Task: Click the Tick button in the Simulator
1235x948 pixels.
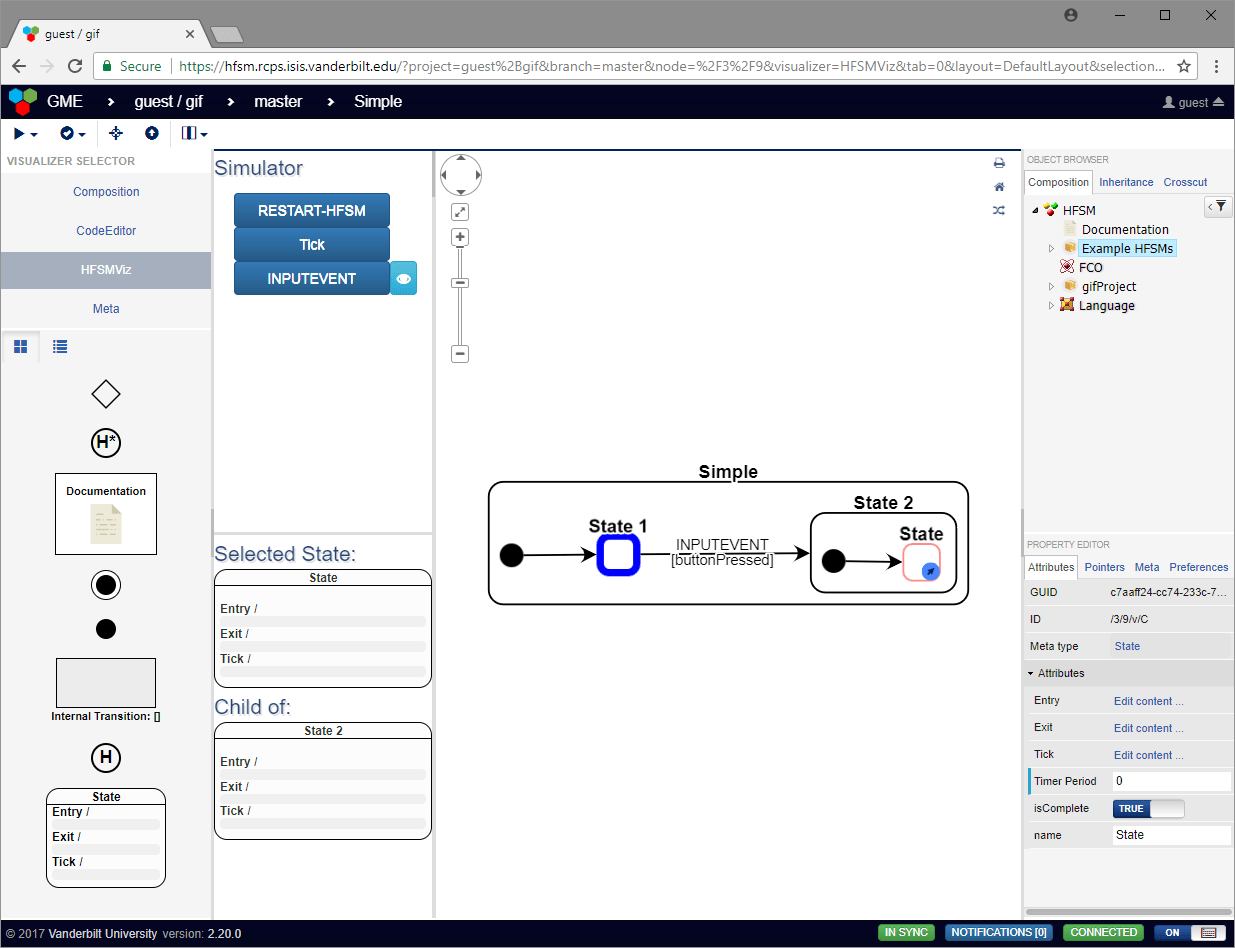Action: pyautogui.click(x=312, y=245)
